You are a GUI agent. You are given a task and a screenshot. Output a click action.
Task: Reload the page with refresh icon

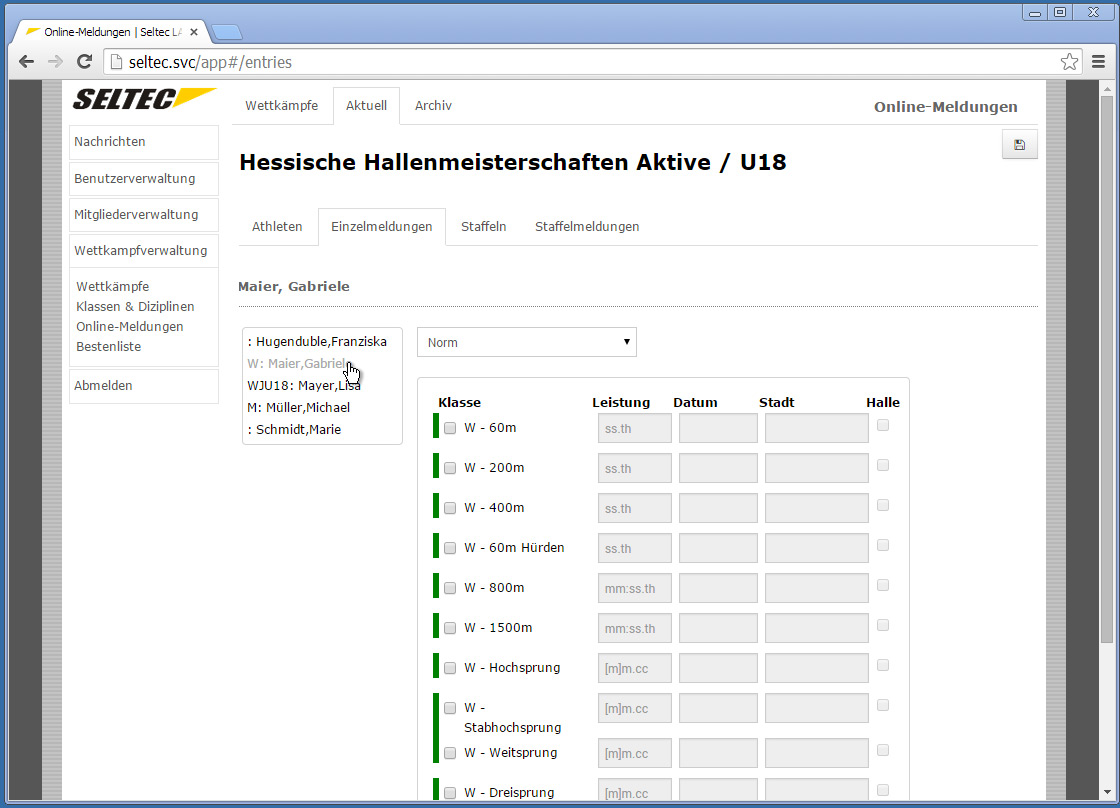(85, 62)
